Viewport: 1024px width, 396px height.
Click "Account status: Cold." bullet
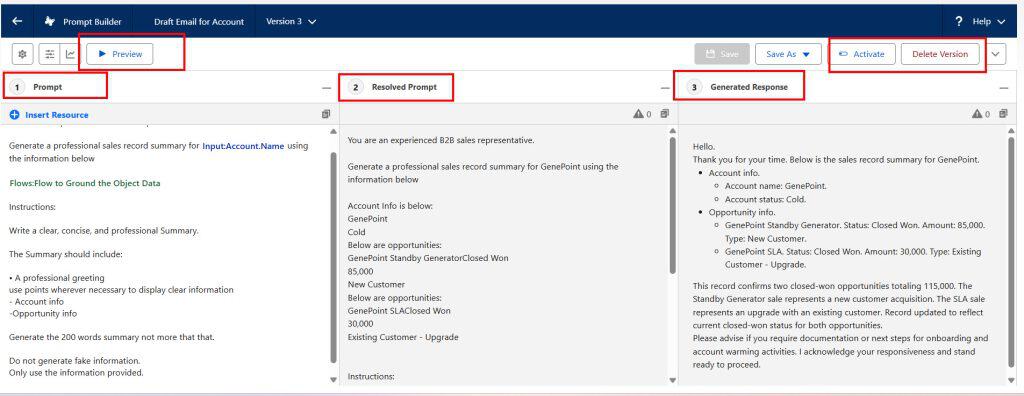(x=765, y=199)
